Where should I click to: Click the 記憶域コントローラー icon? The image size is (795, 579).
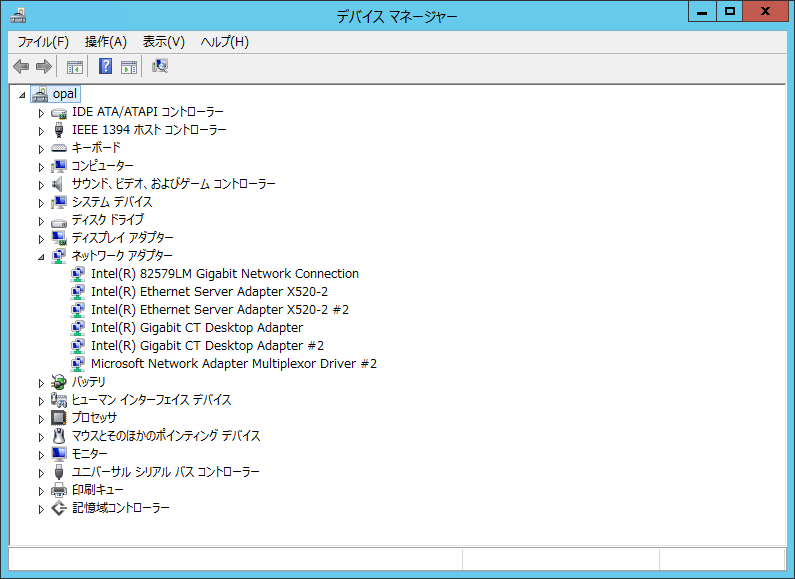pyautogui.click(x=59, y=508)
